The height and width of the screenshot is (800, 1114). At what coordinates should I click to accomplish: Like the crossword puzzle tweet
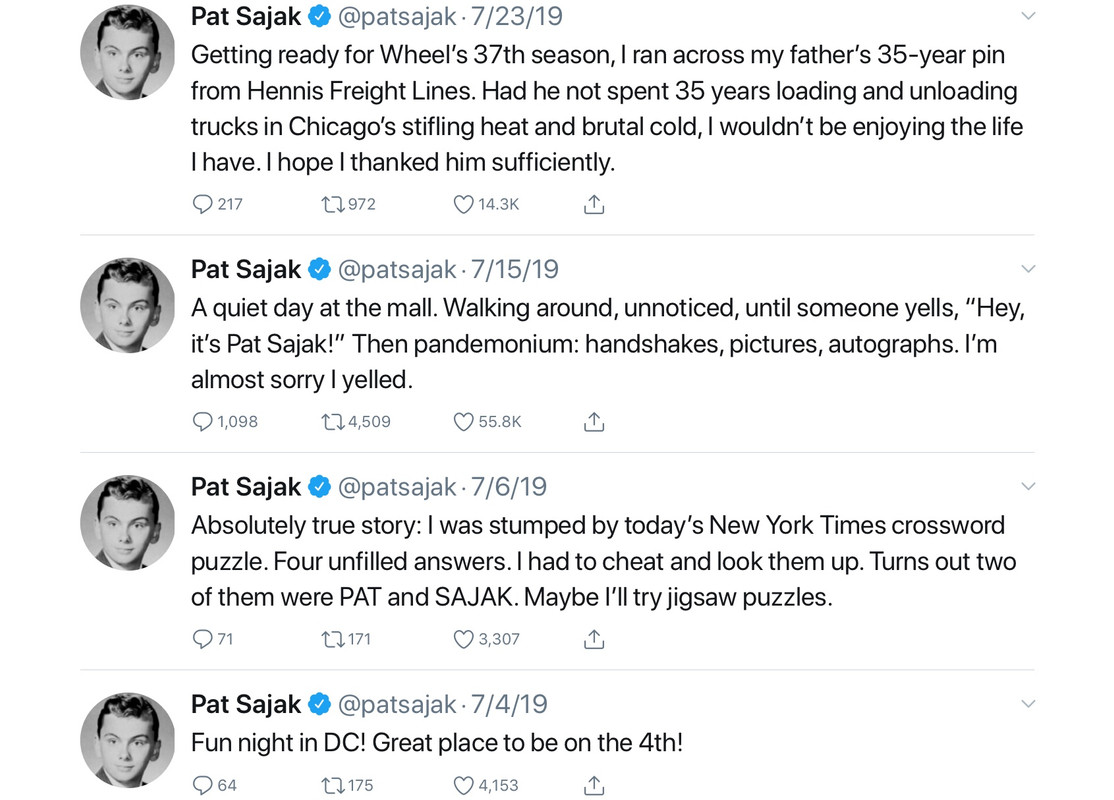(463, 639)
